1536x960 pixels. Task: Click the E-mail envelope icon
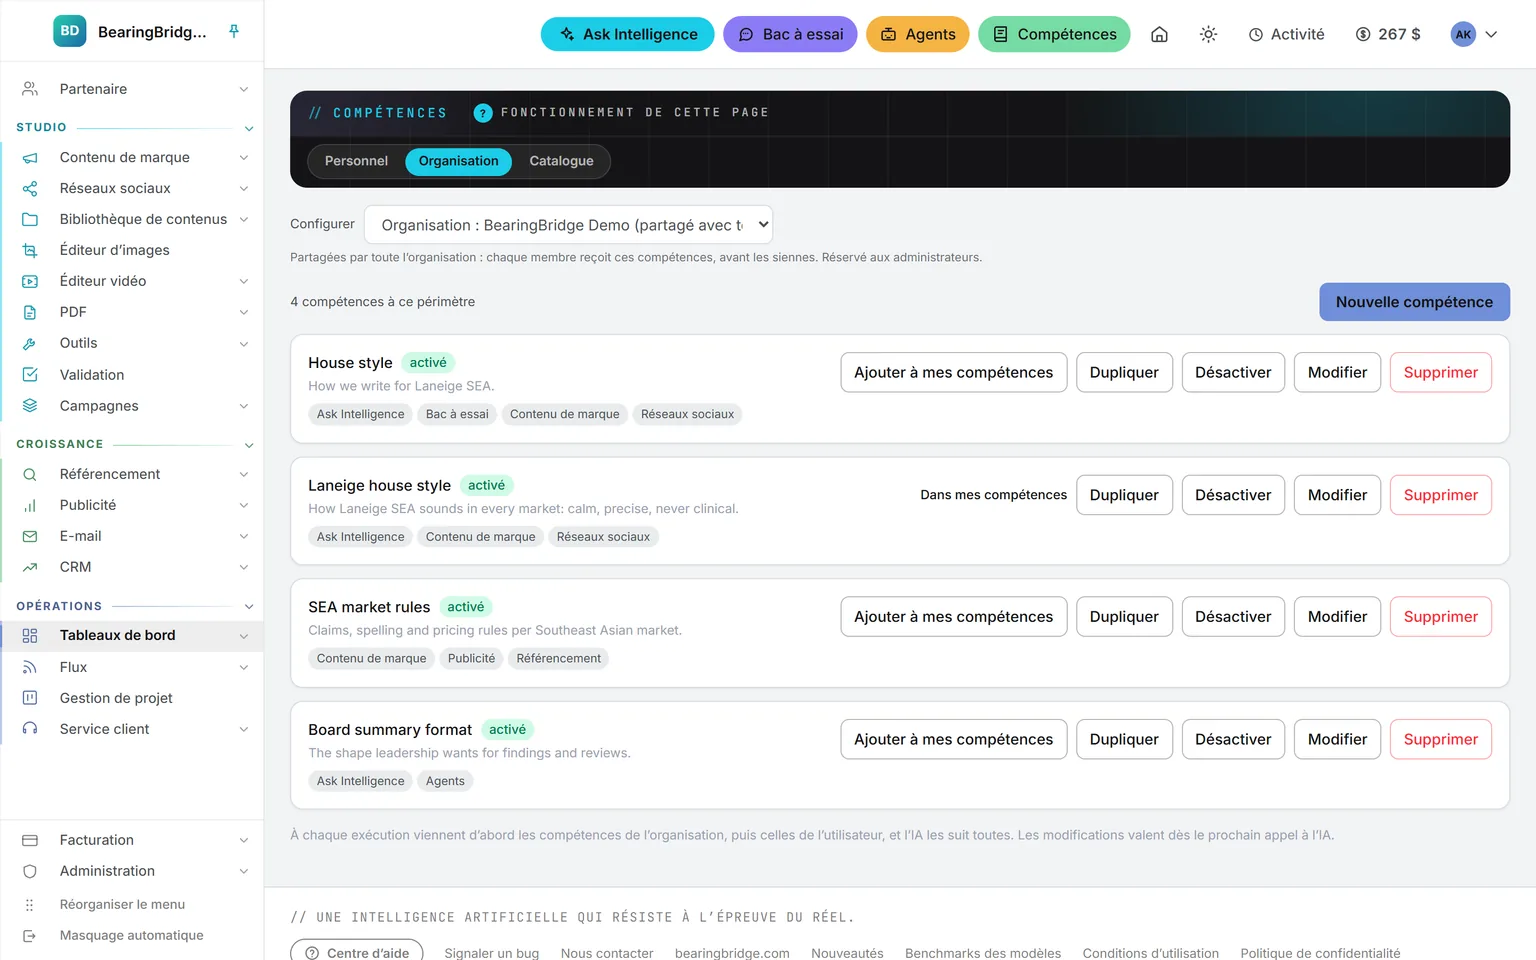pyautogui.click(x=30, y=537)
